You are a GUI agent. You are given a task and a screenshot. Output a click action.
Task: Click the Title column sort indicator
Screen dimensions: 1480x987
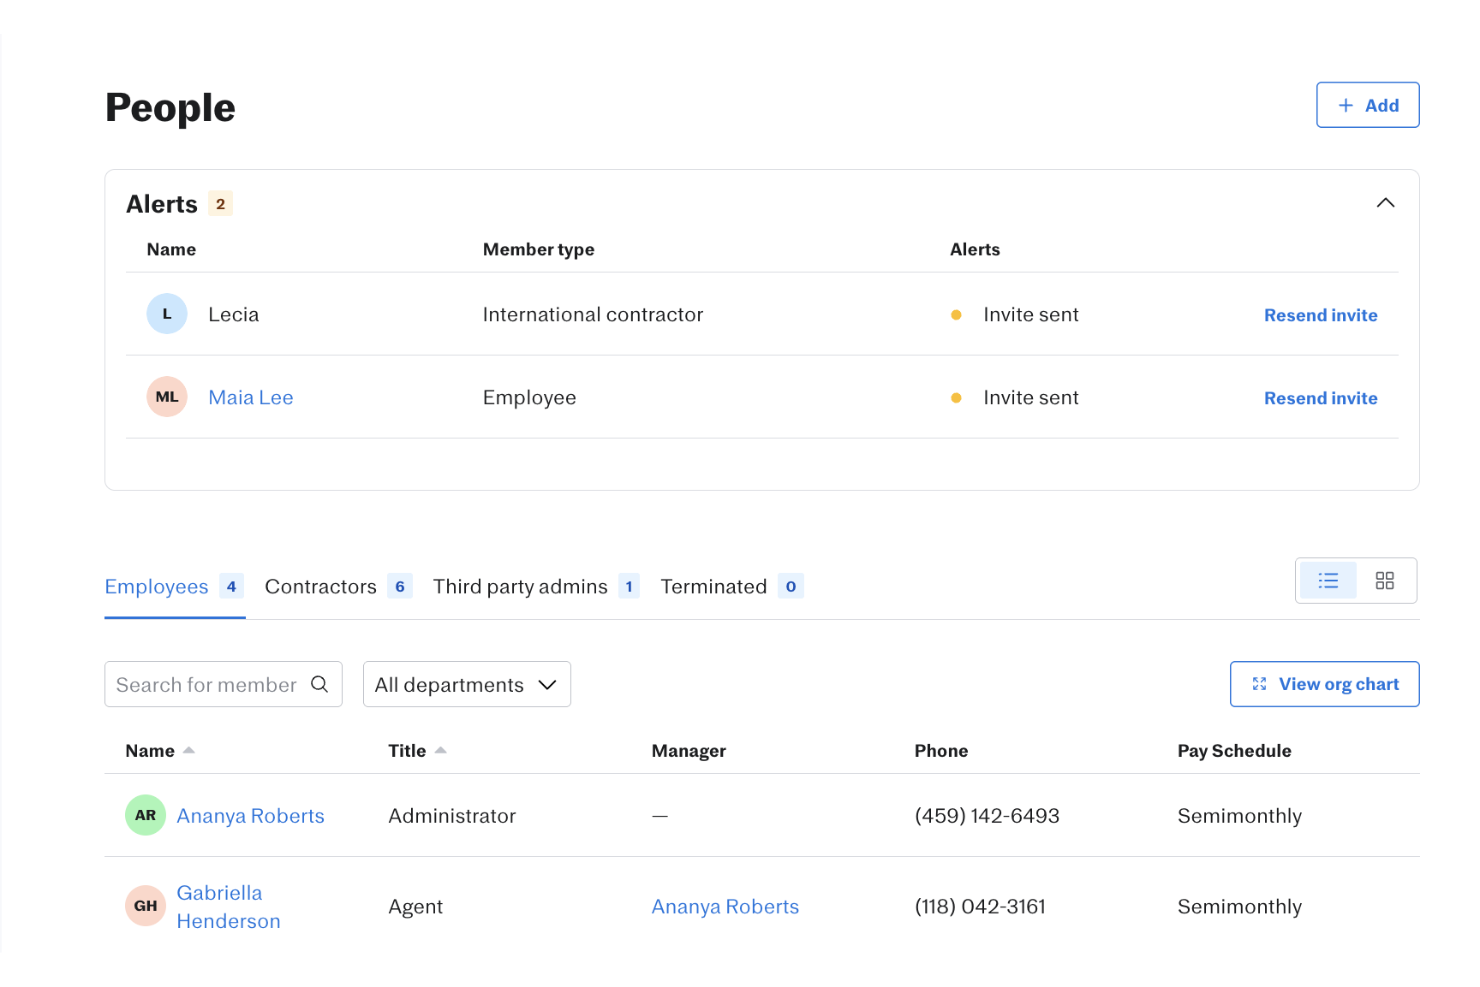[440, 749]
